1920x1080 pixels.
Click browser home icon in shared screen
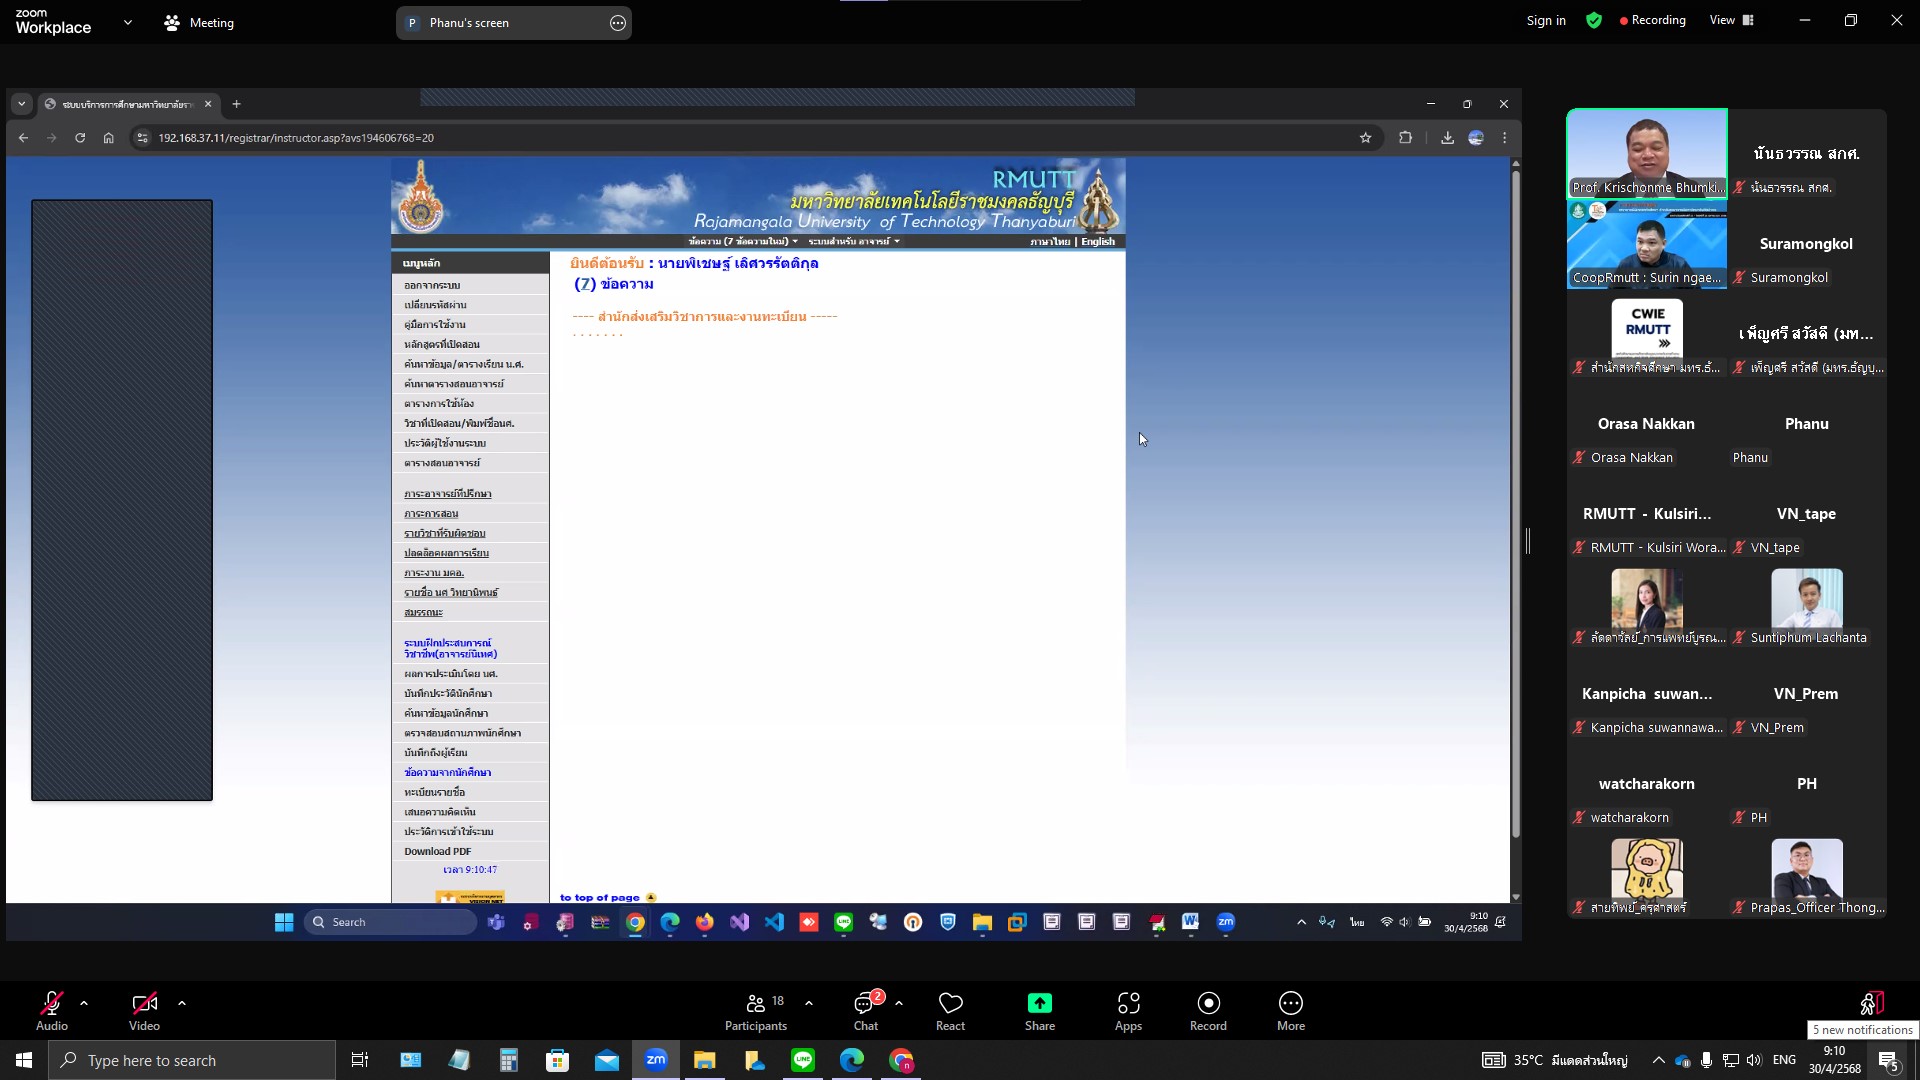[x=108, y=138]
